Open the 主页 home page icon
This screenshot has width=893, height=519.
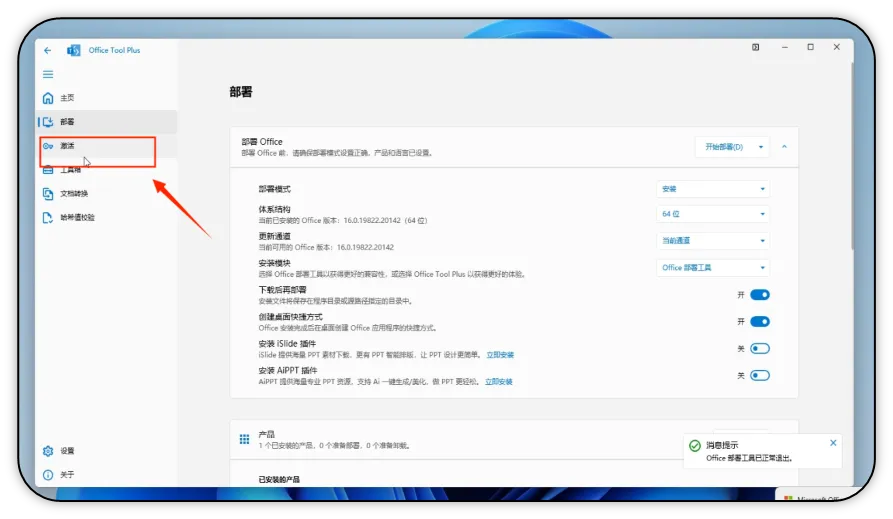pyautogui.click(x=48, y=98)
